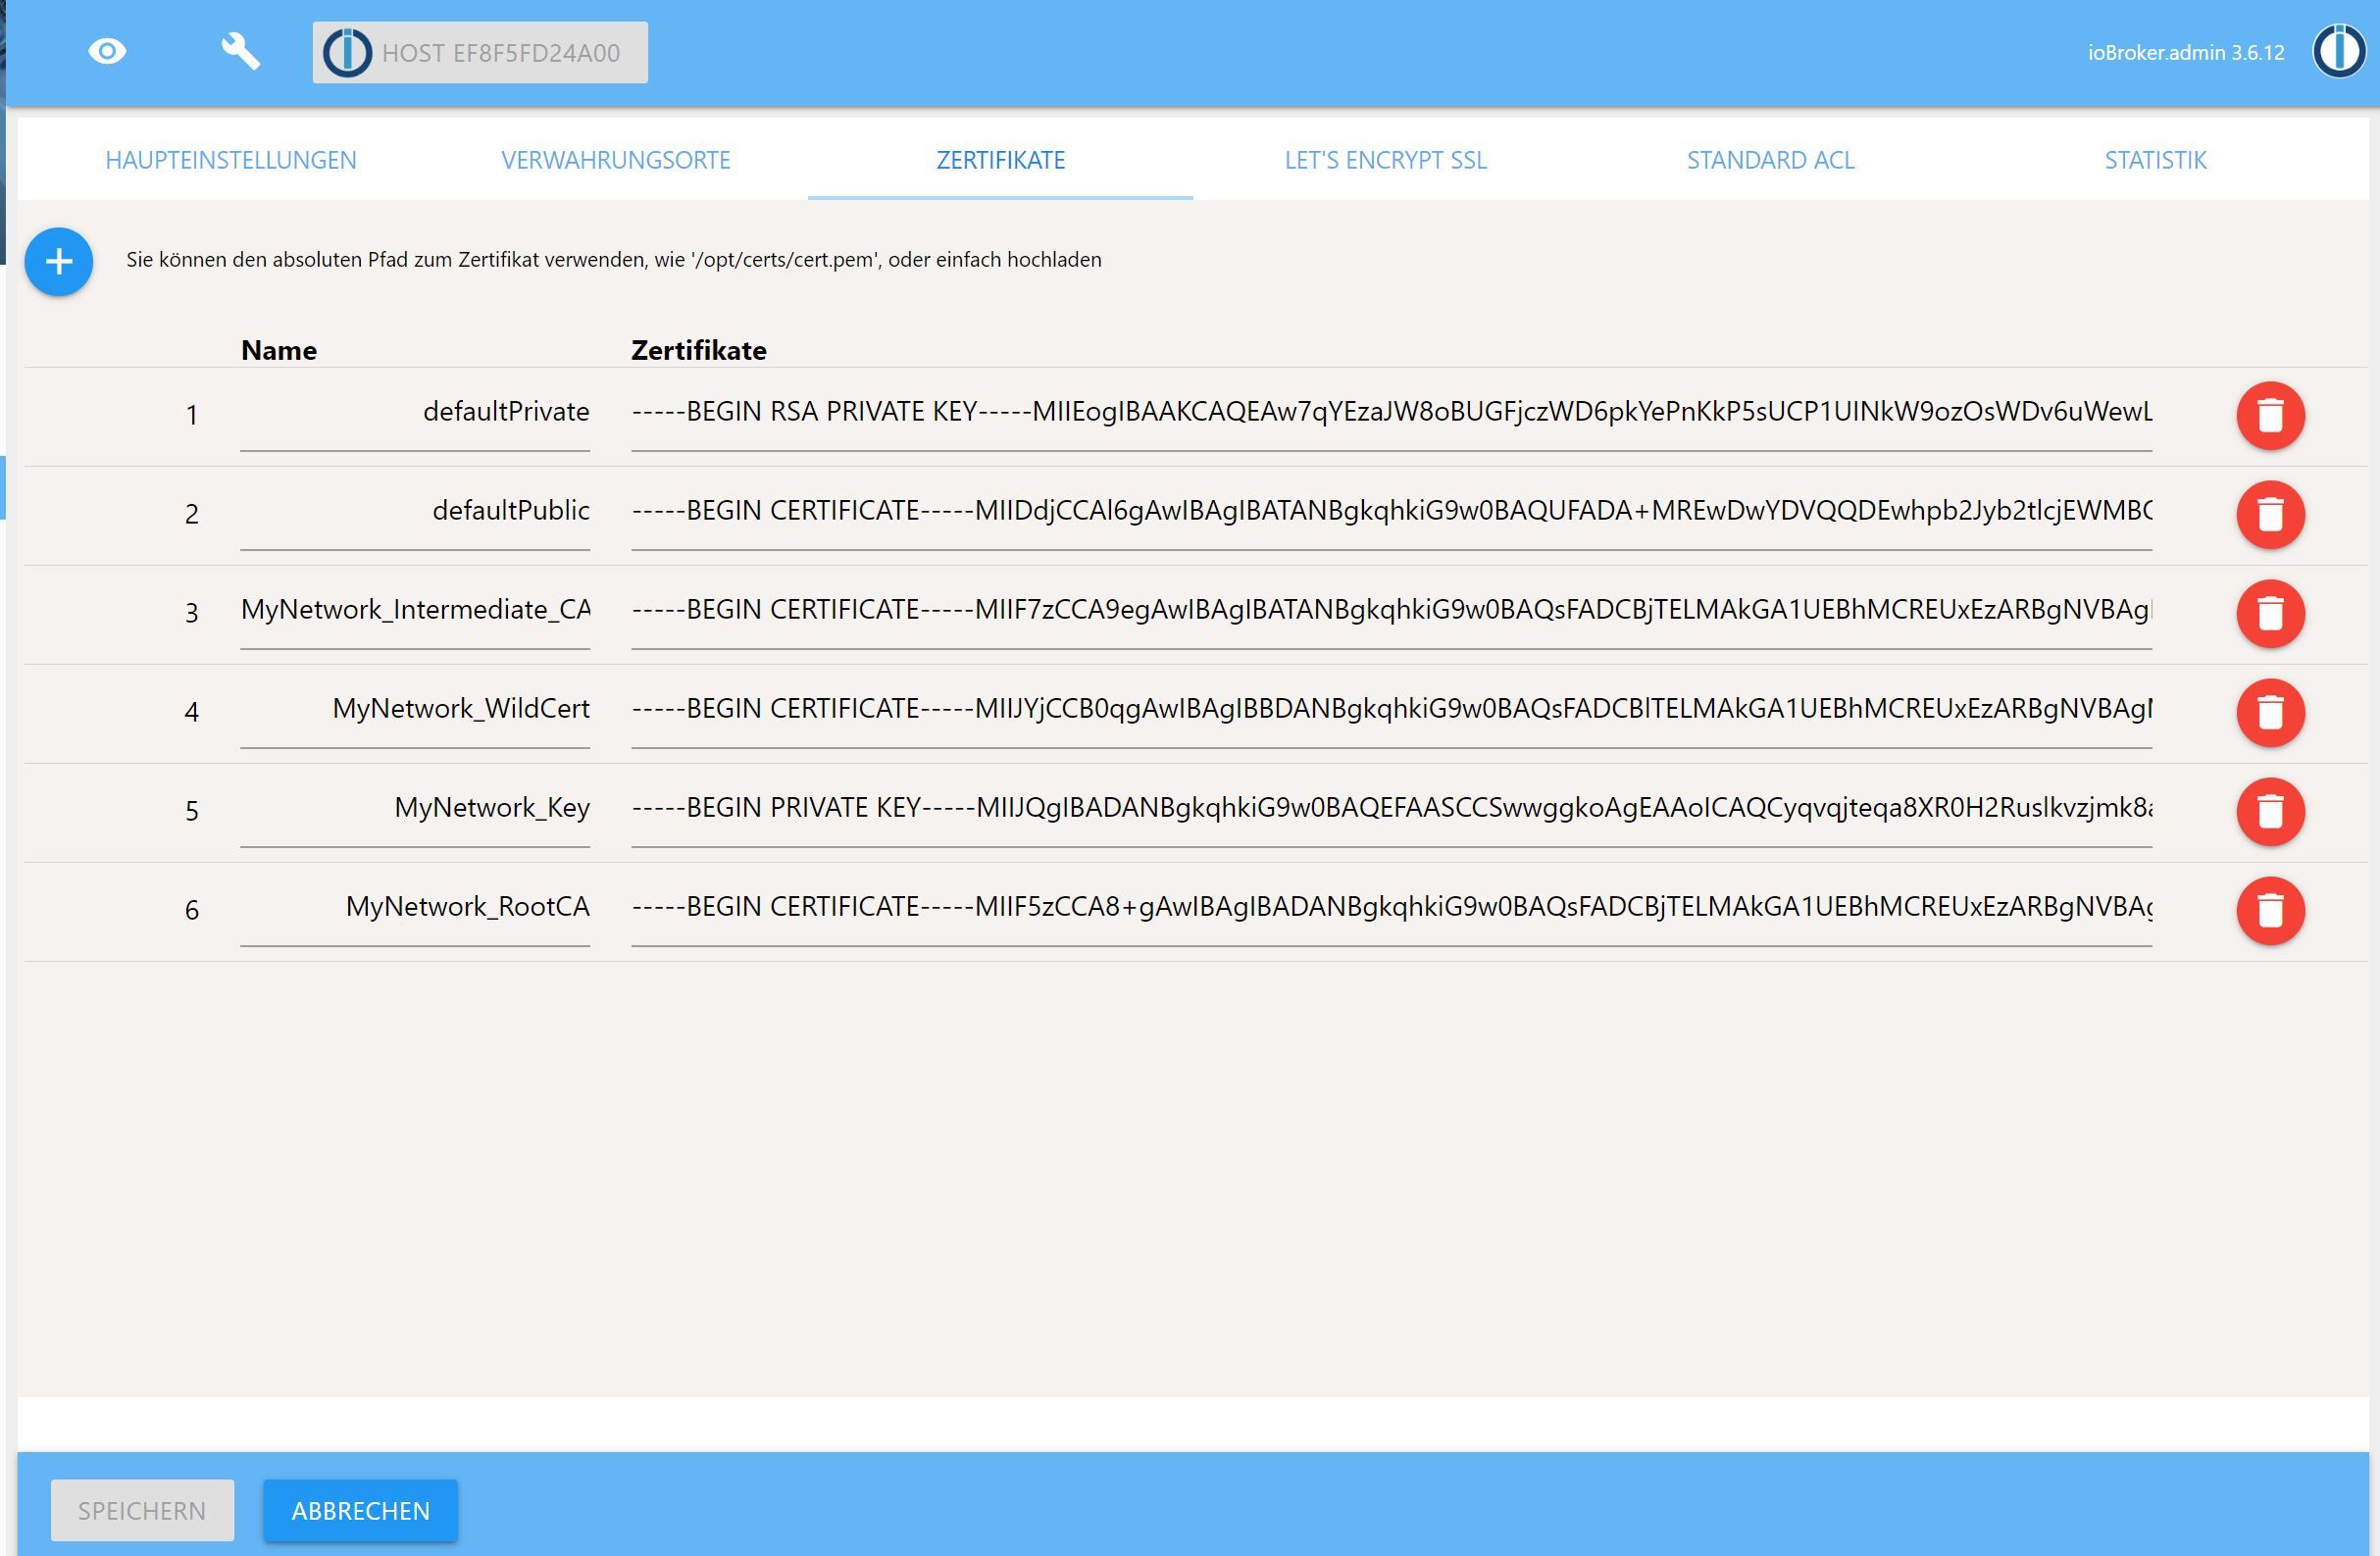
Task: Open the Statistik tab
Action: tap(2155, 160)
